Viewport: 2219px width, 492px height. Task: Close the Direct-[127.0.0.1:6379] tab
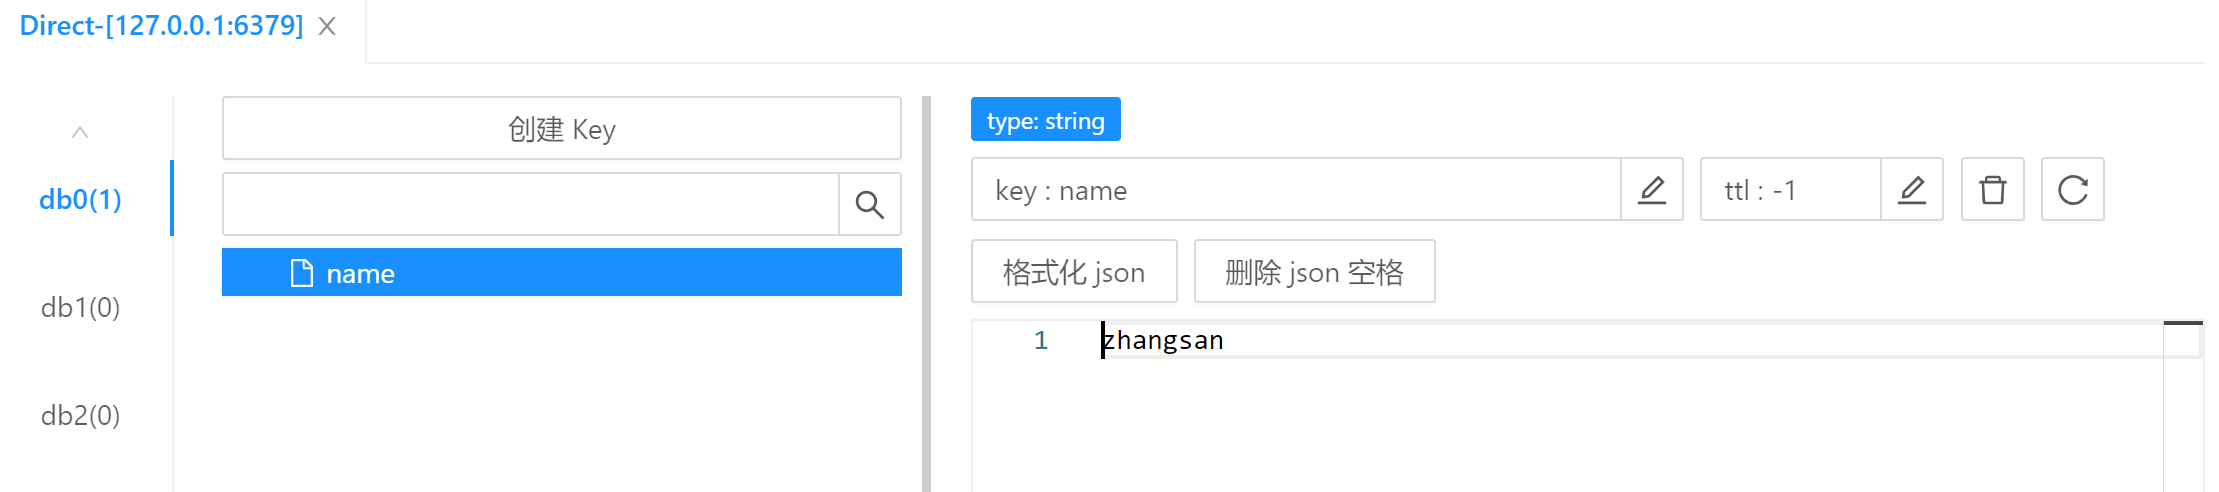click(327, 27)
